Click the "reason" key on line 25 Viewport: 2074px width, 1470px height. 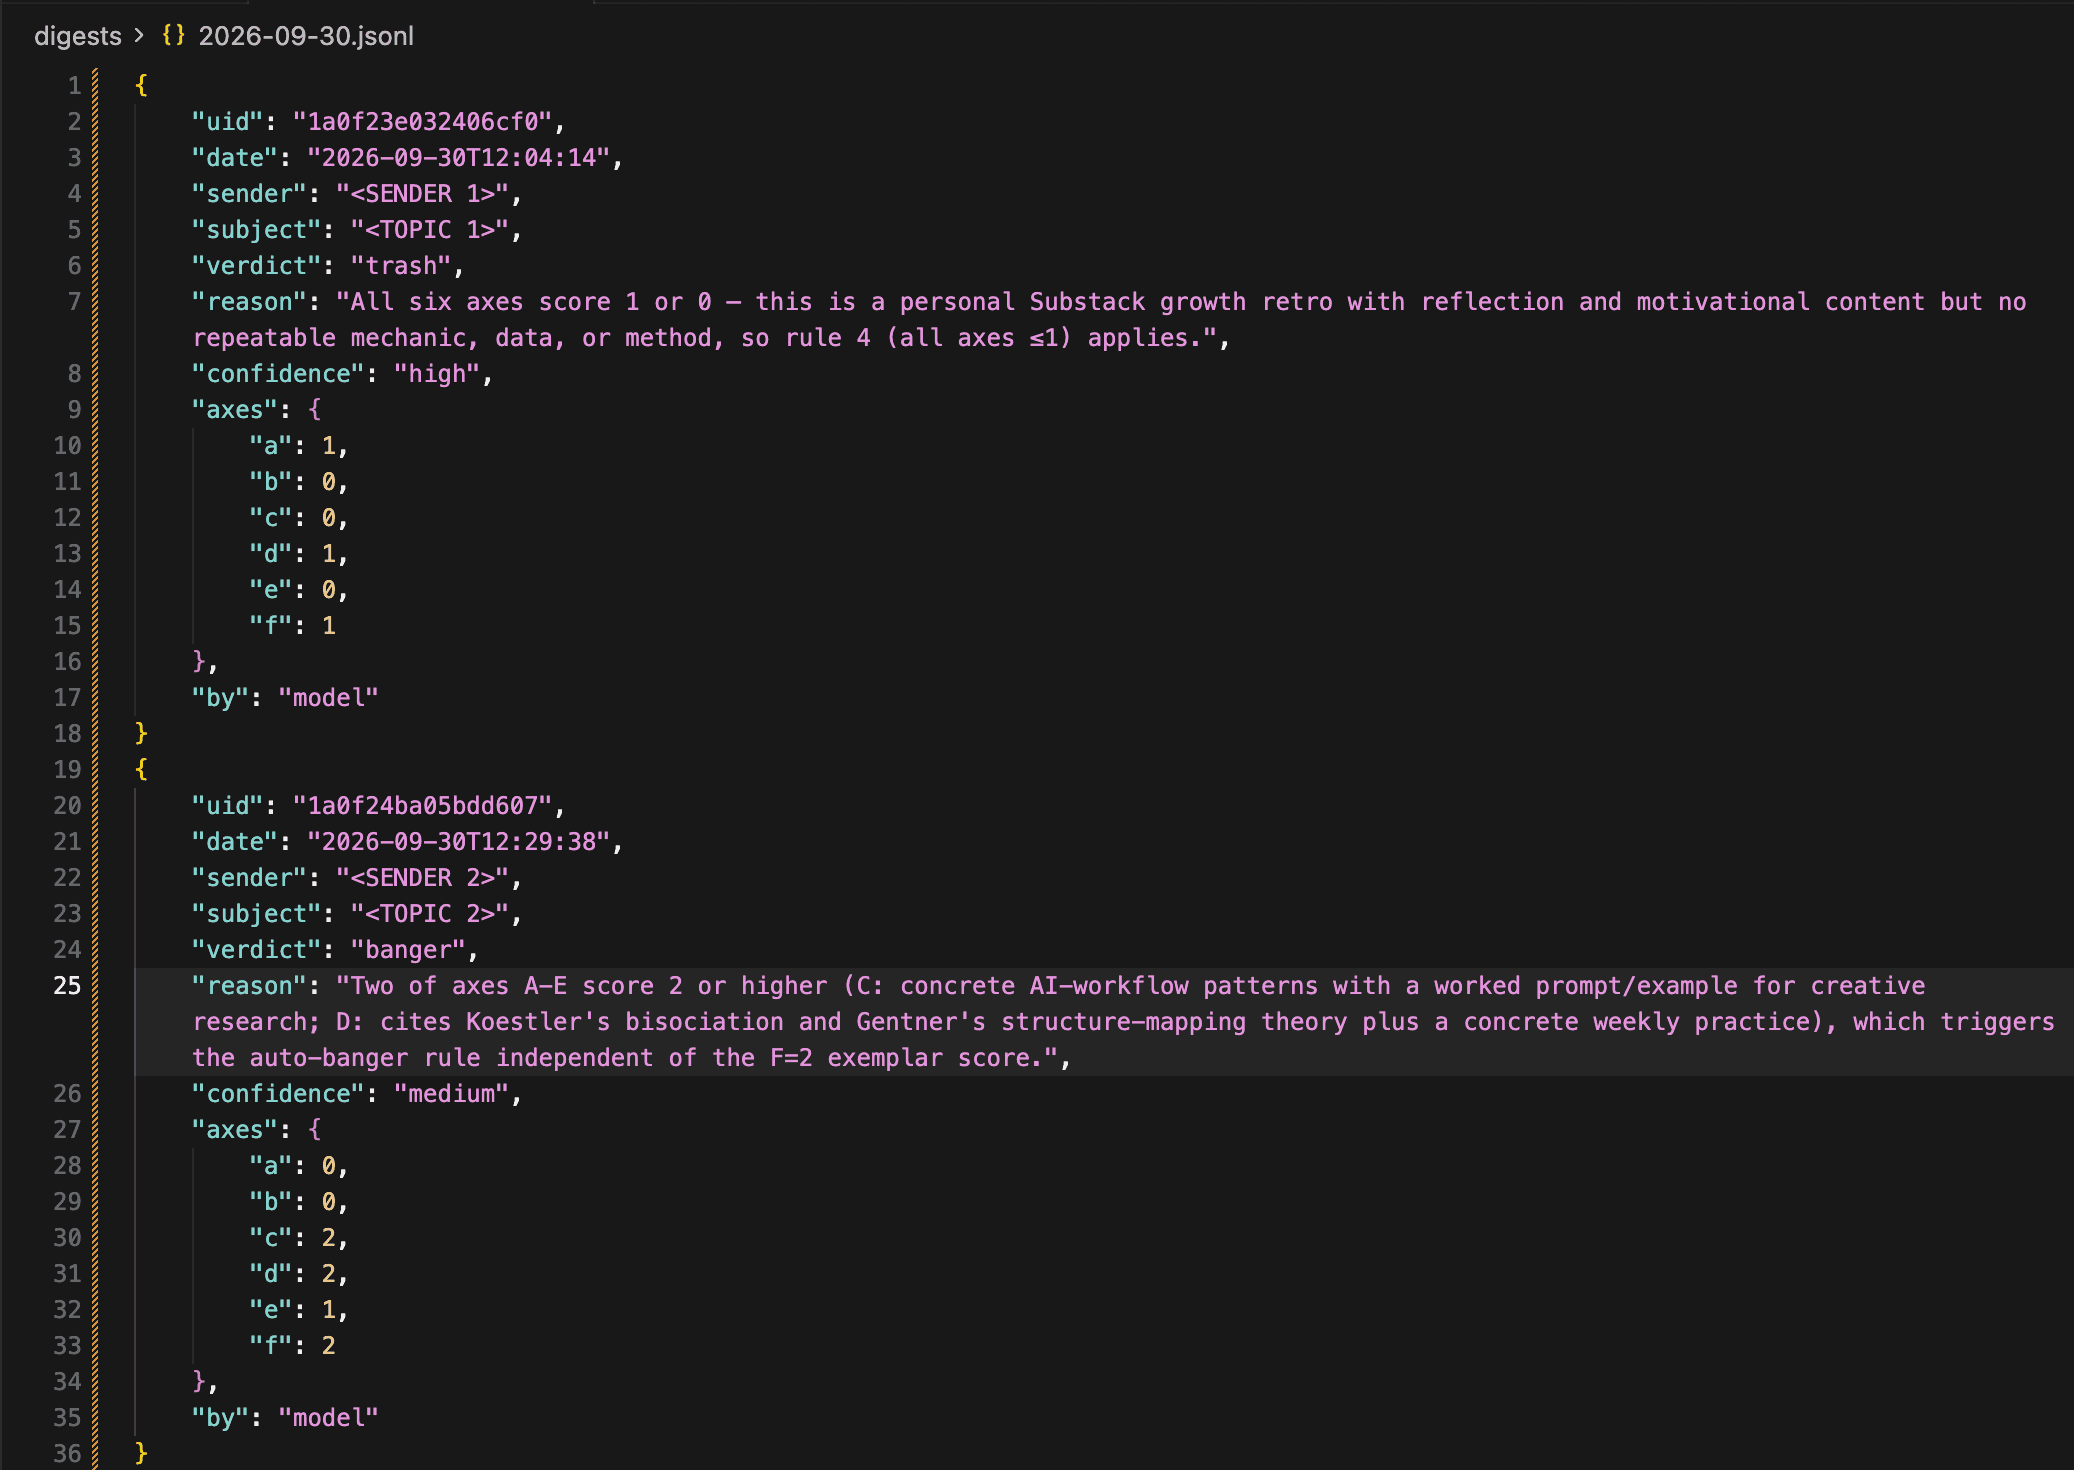(249, 986)
